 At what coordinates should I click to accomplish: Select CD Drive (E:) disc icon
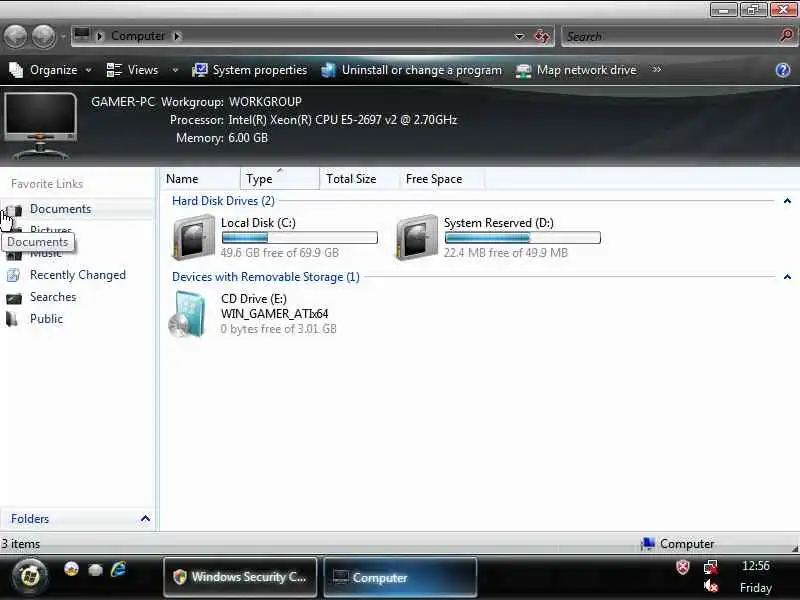click(188, 314)
